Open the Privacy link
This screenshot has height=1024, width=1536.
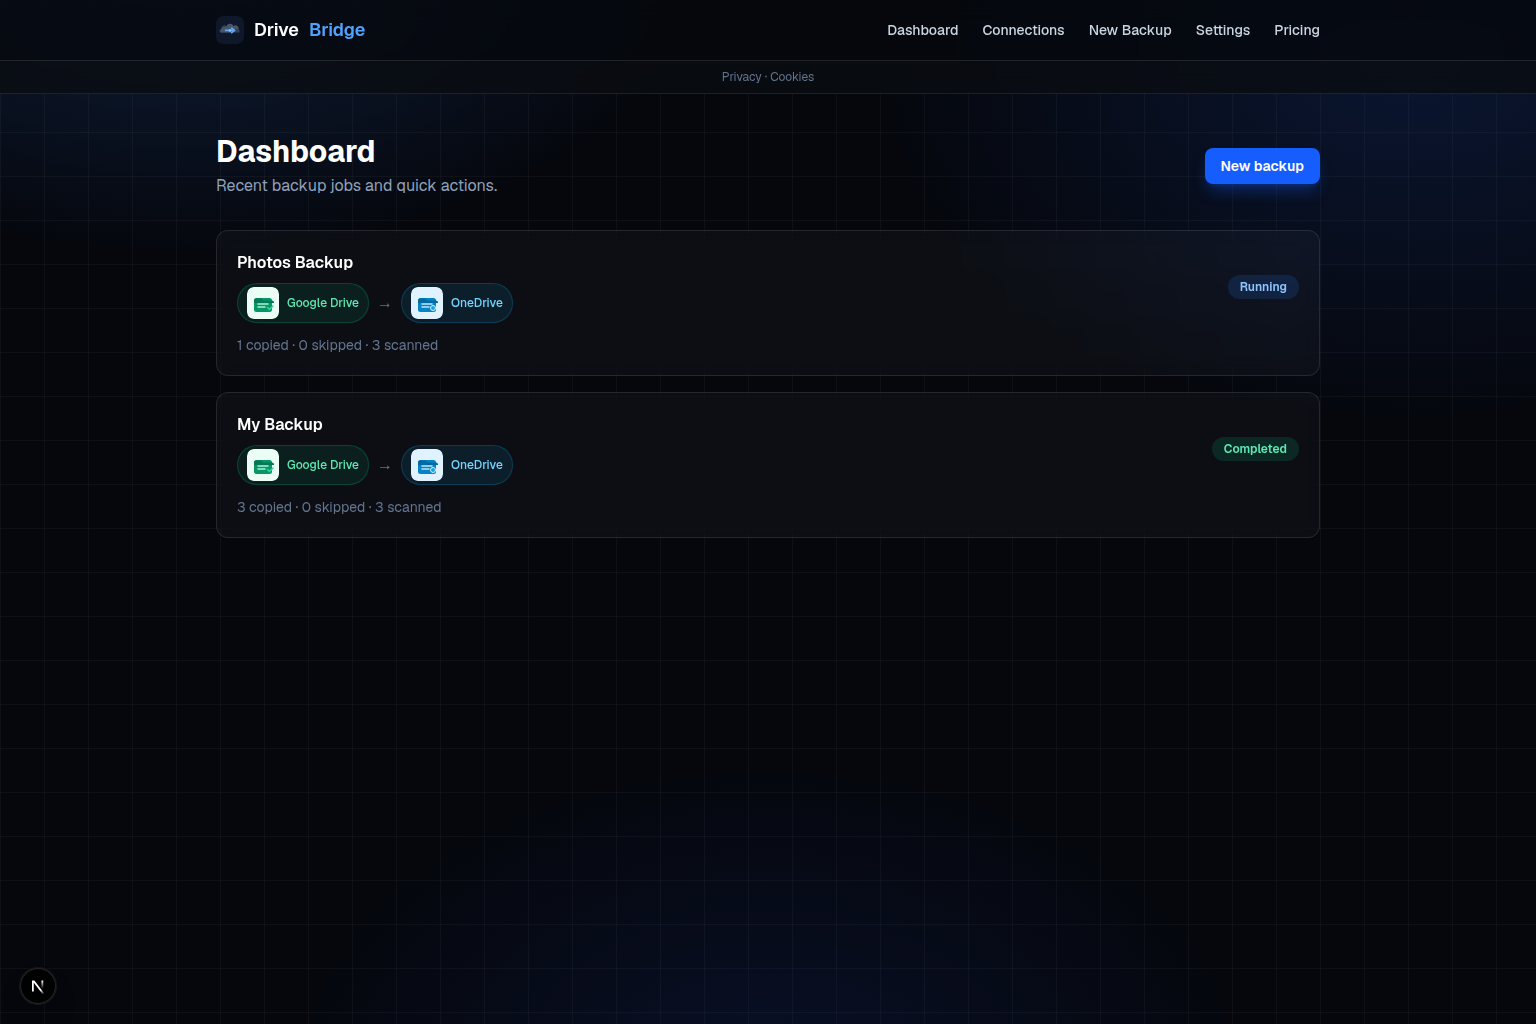pyautogui.click(x=741, y=77)
